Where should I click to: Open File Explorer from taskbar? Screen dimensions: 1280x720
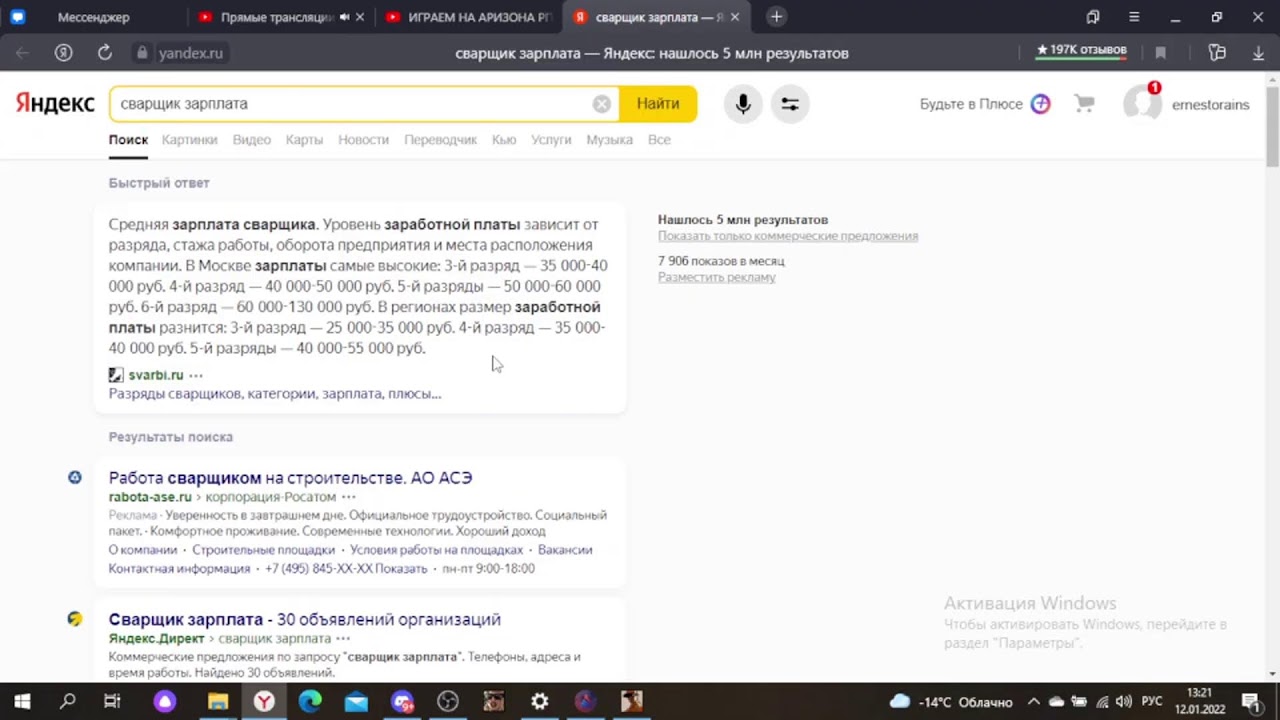tap(218, 701)
